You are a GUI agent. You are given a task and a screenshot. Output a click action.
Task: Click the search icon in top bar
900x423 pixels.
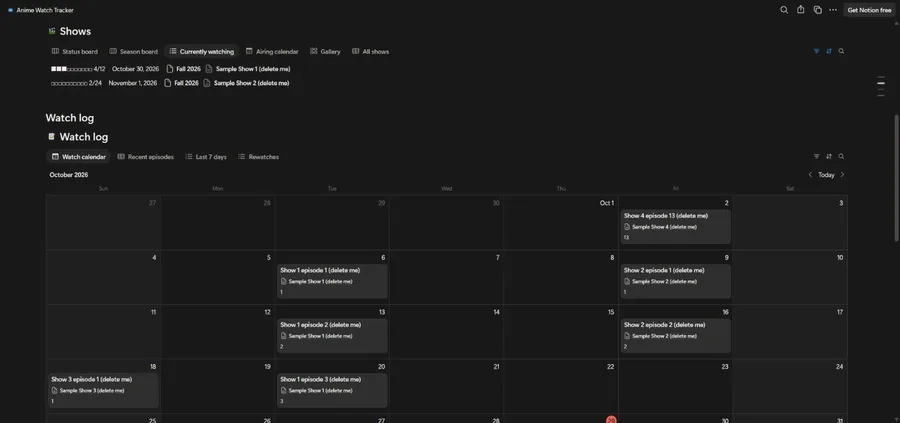click(x=783, y=10)
